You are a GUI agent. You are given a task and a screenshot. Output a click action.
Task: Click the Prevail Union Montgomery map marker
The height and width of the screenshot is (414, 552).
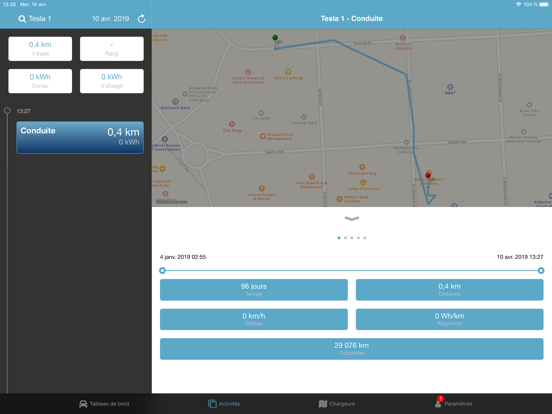pos(263,136)
